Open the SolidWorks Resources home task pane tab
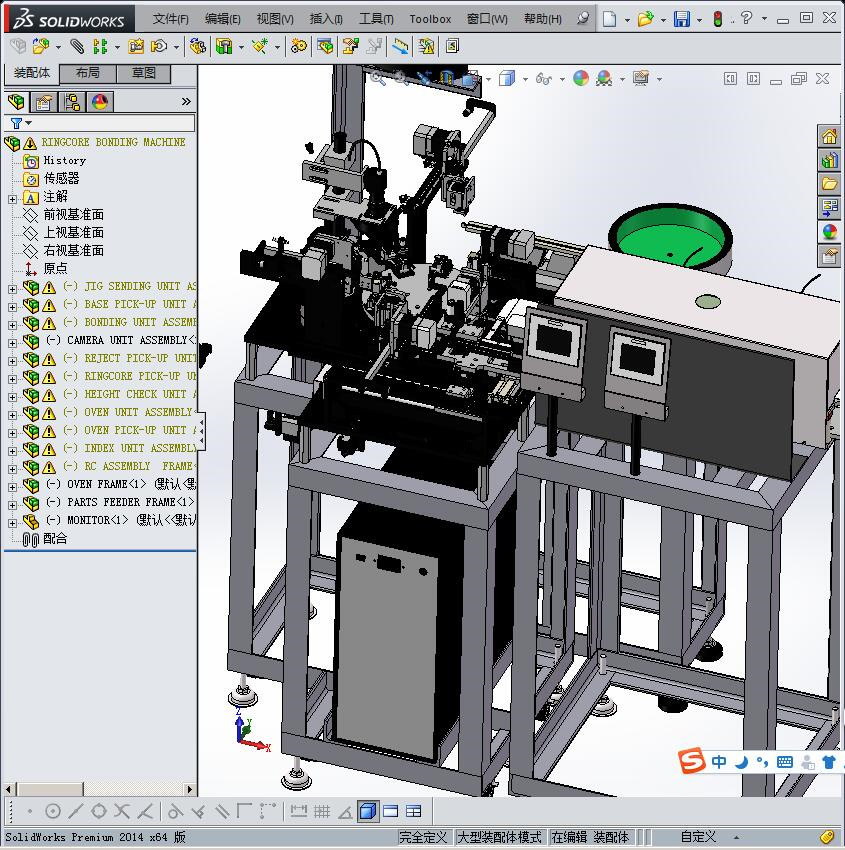Viewport: 845px width, 850px height. [x=829, y=137]
